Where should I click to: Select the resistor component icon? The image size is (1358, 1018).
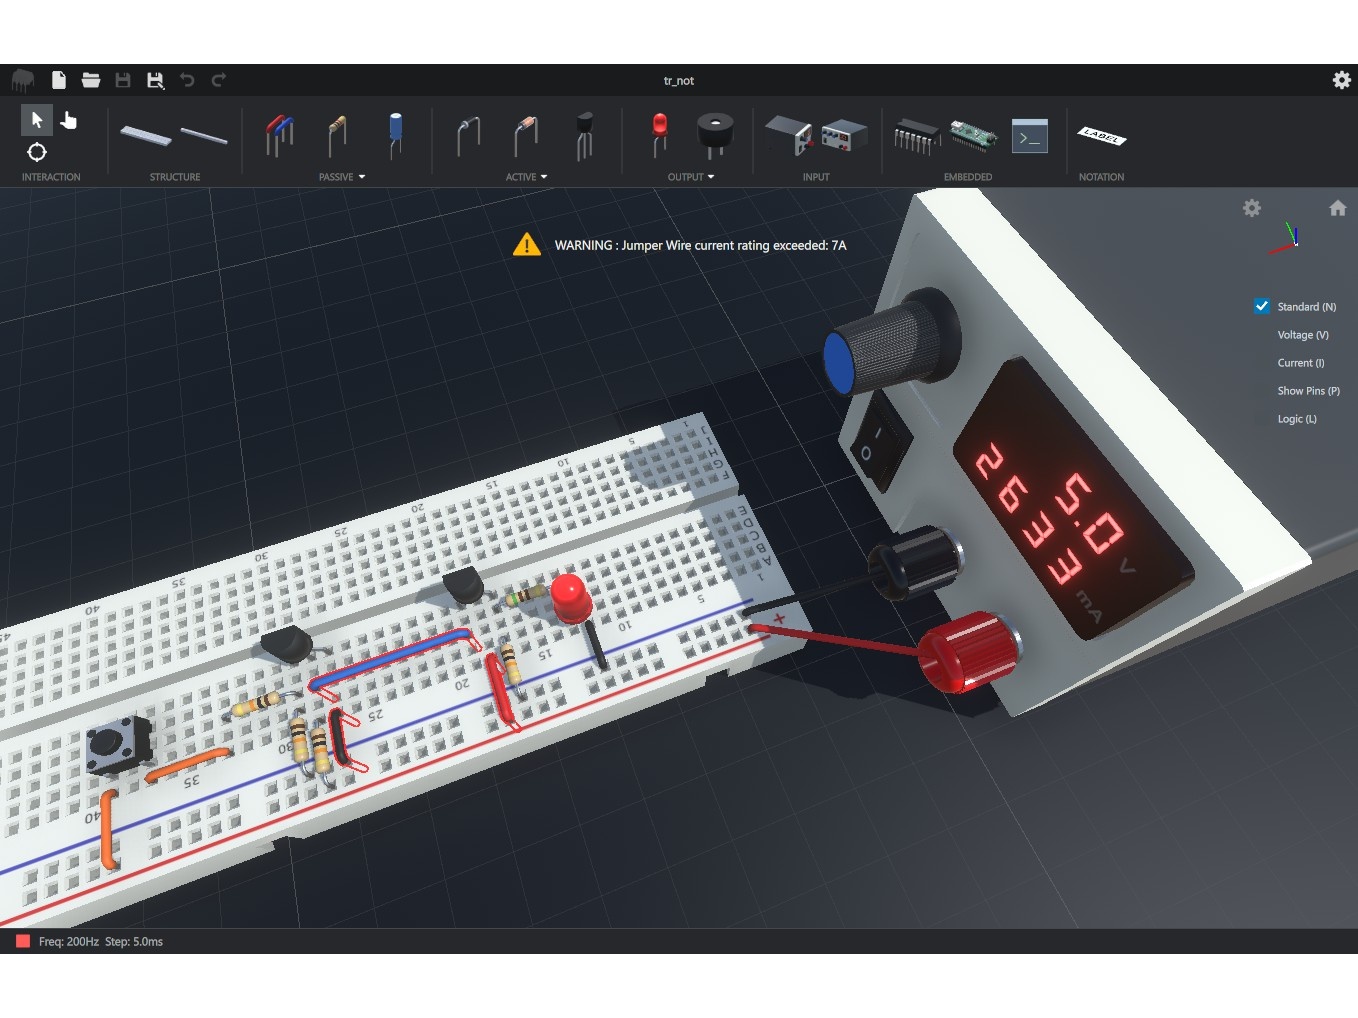[337, 135]
